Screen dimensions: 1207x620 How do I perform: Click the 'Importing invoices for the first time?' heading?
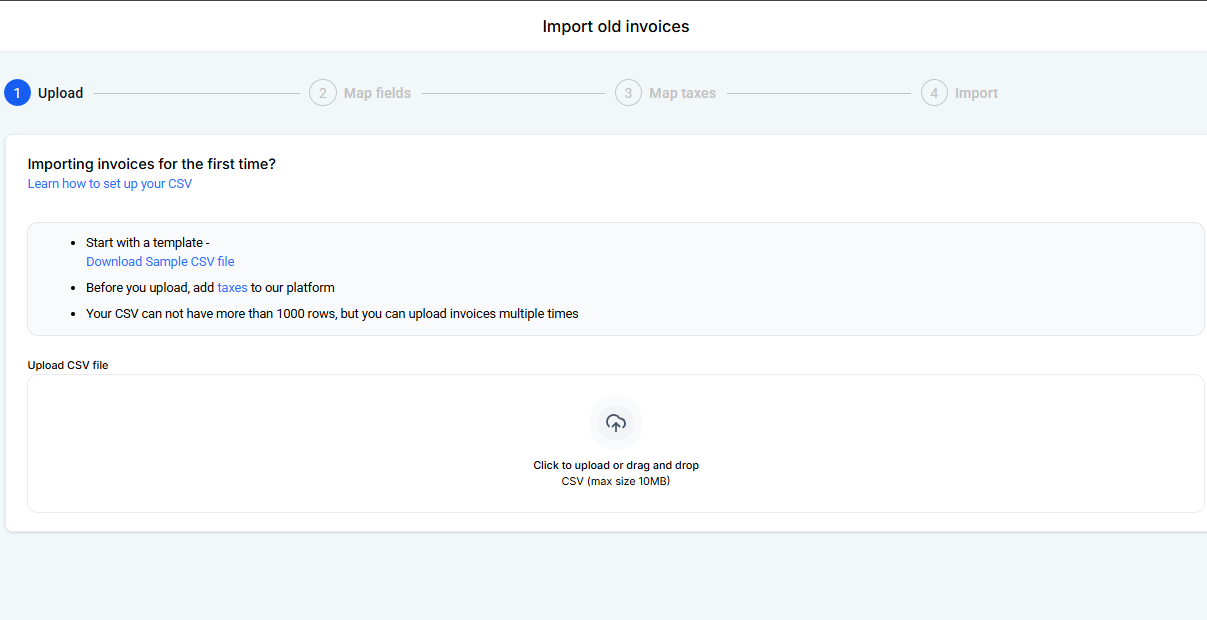click(151, 164)
